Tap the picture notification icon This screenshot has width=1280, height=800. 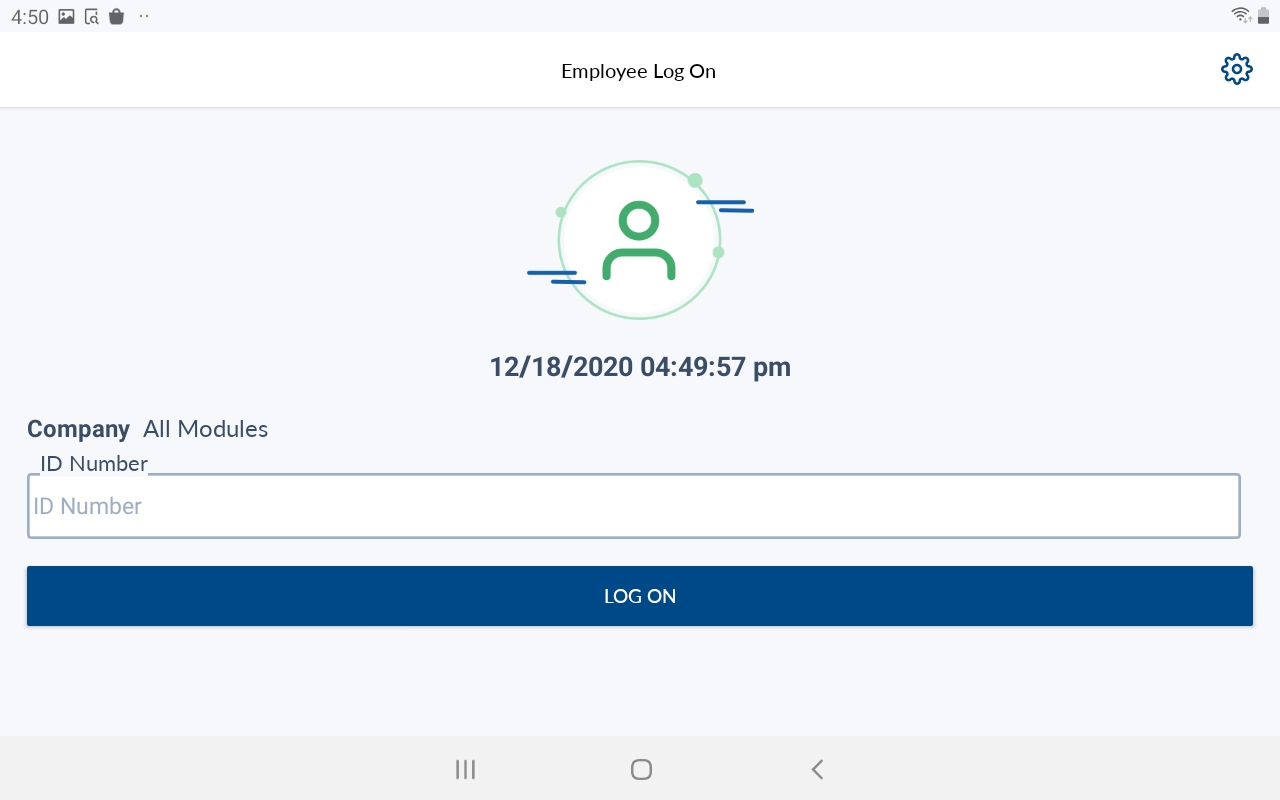click(x=67, y=16)
